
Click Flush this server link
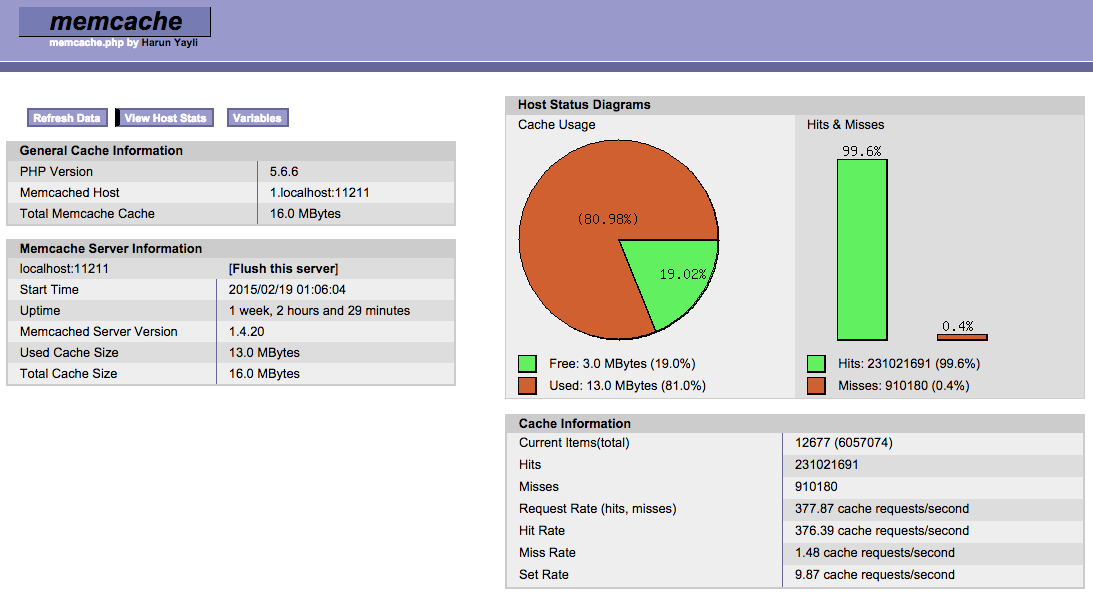click(283, 269)
